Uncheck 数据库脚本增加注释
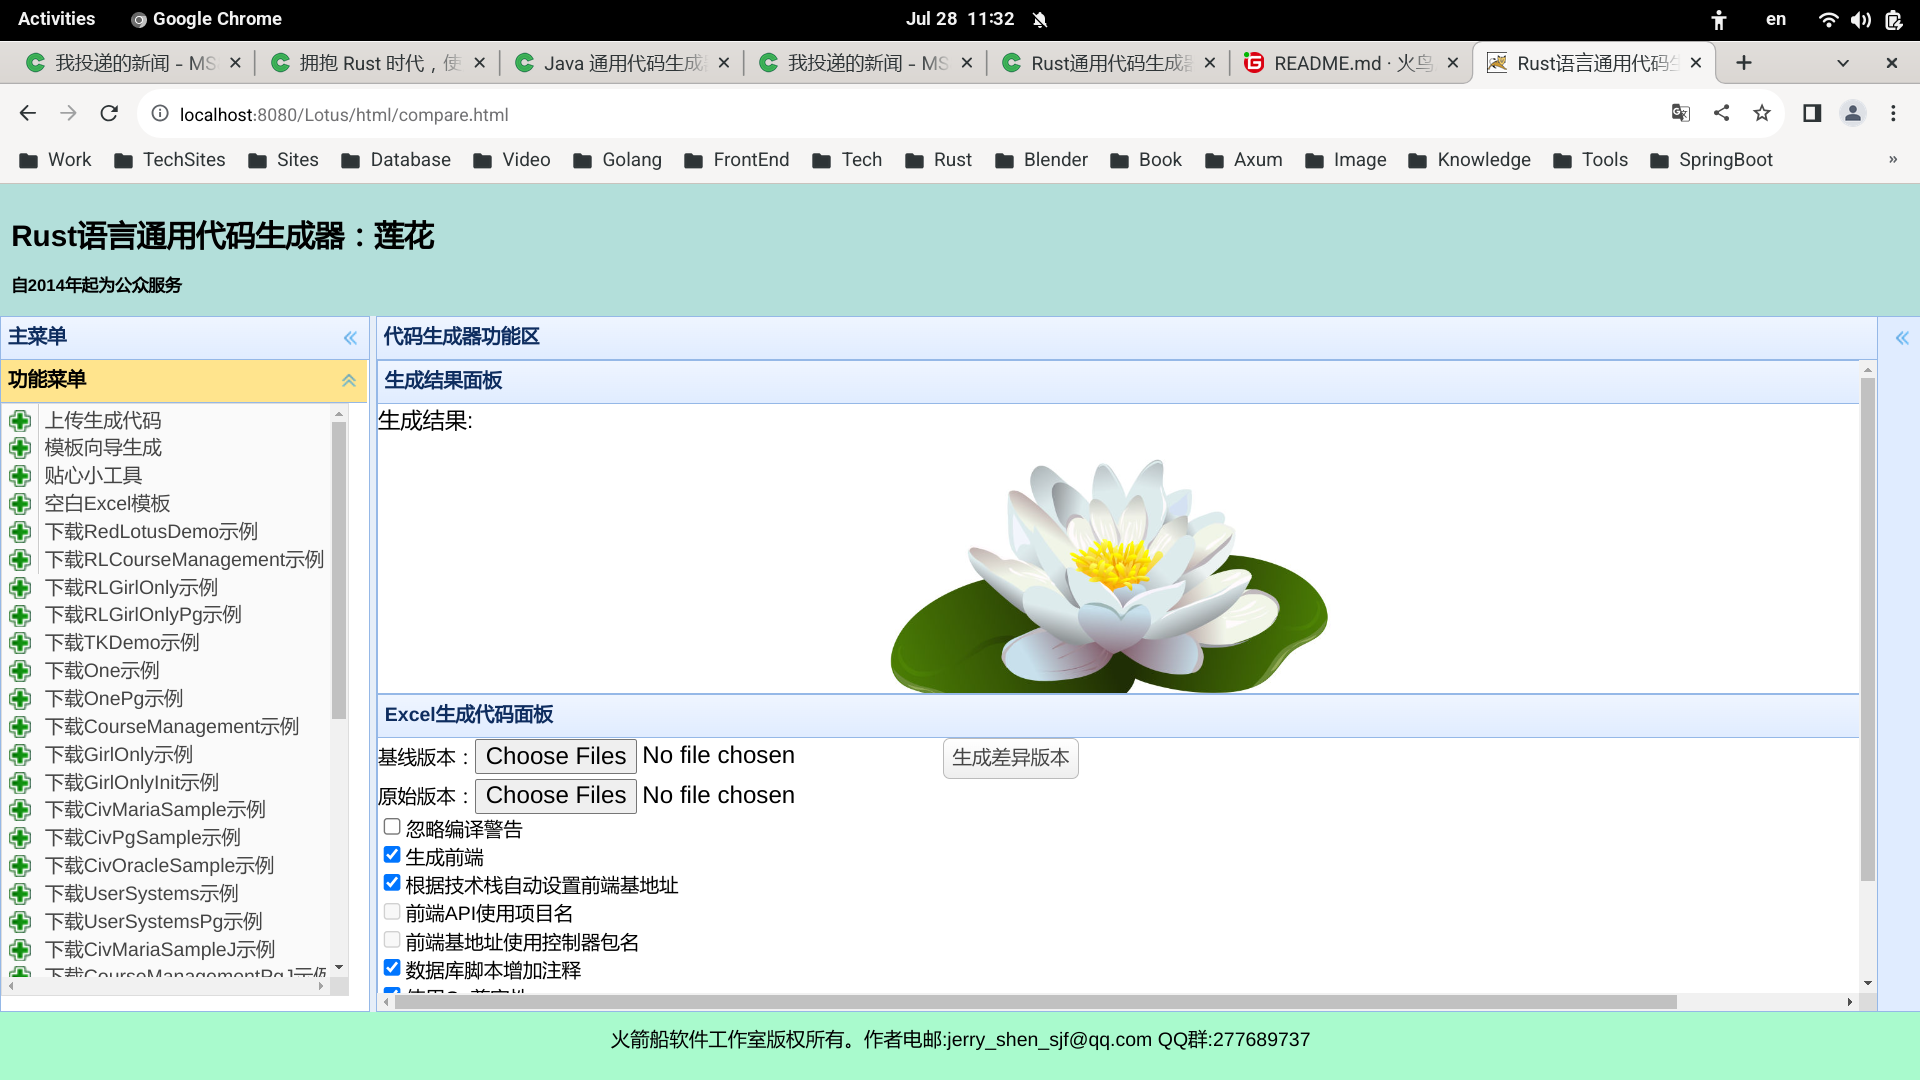 (x=391, y=967)
